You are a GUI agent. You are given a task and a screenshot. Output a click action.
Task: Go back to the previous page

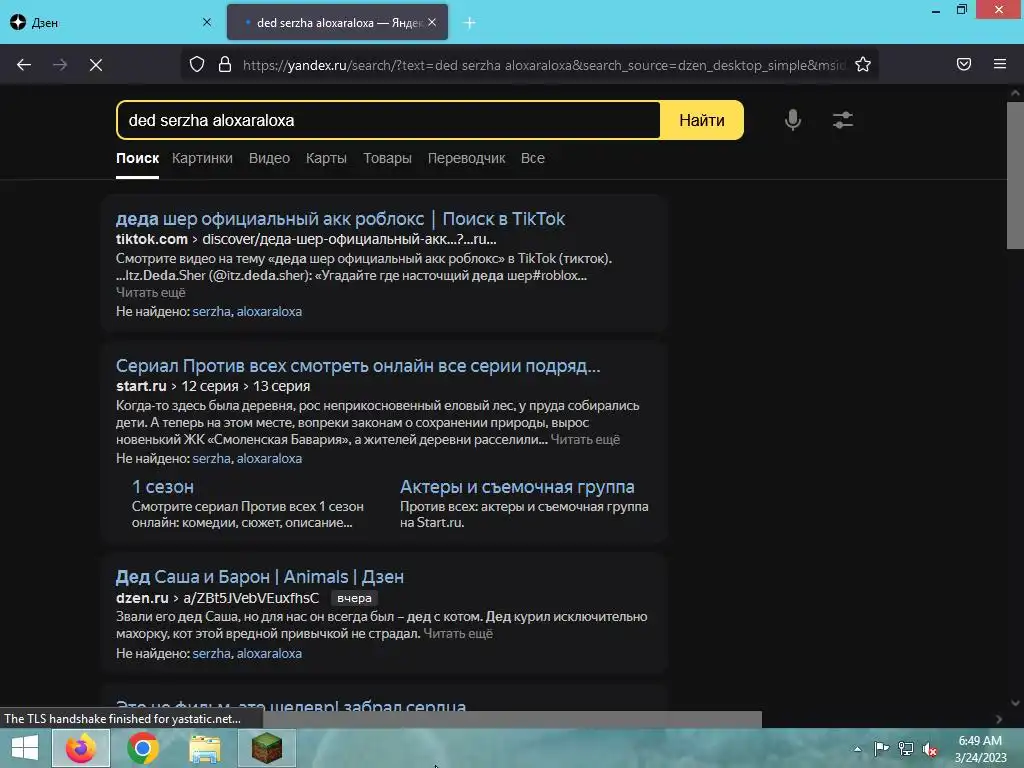tap(24, 65)
